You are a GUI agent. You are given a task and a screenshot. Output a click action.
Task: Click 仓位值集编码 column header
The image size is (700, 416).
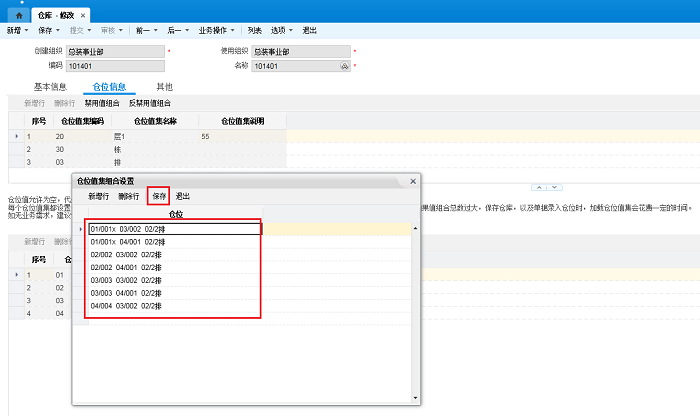83,121
